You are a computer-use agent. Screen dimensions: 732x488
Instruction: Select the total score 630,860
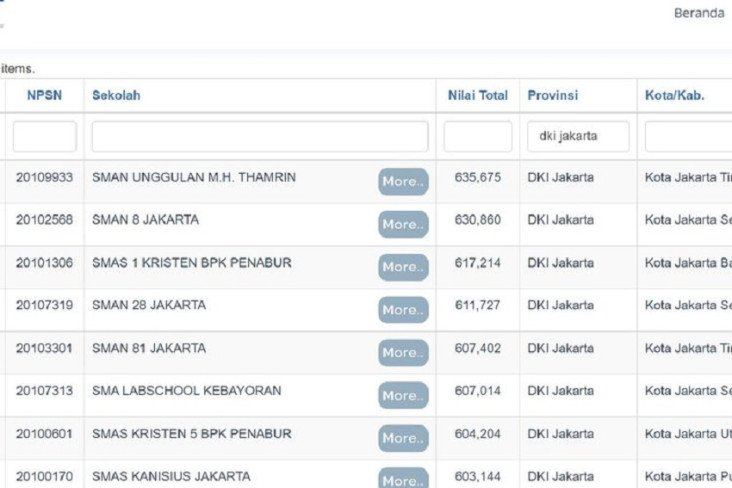(478, 220)
